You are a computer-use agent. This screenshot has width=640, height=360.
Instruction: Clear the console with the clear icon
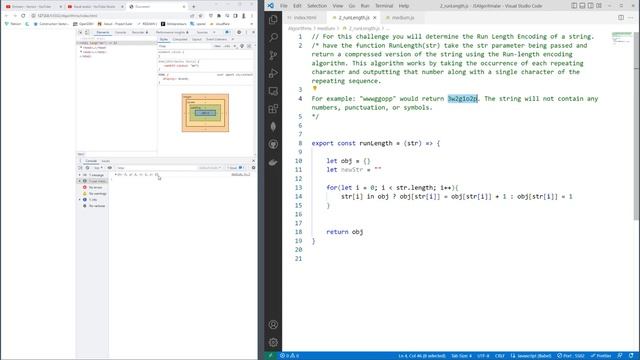(x=87, y=168)
